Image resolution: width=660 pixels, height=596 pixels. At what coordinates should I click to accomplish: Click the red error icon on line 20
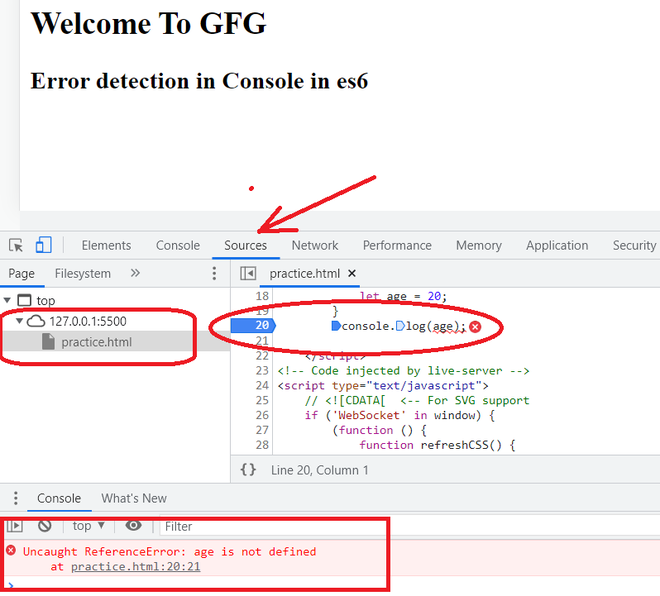click(x=475, y=327)
